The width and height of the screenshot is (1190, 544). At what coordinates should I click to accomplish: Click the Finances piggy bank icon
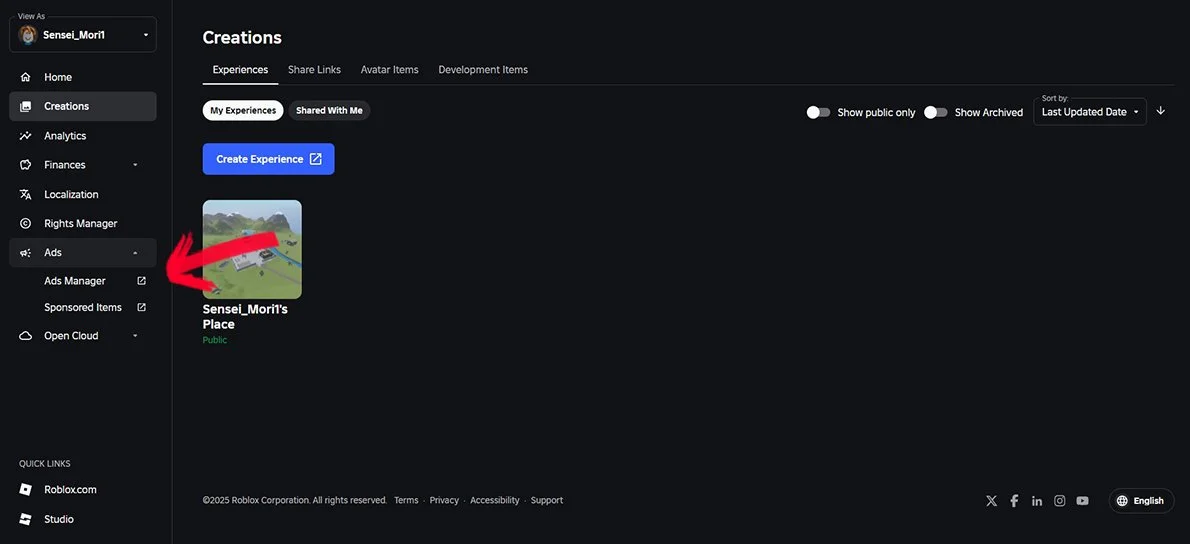26,165
